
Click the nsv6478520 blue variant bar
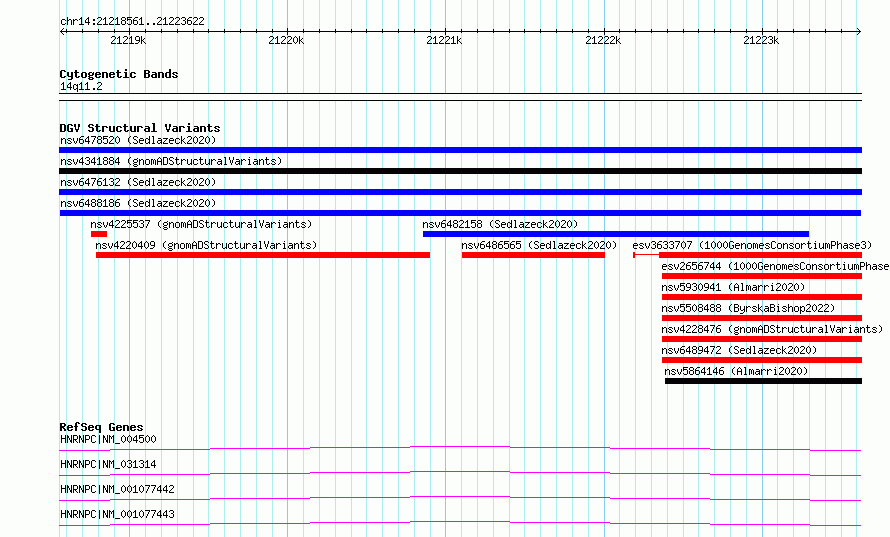click(460, 150)
